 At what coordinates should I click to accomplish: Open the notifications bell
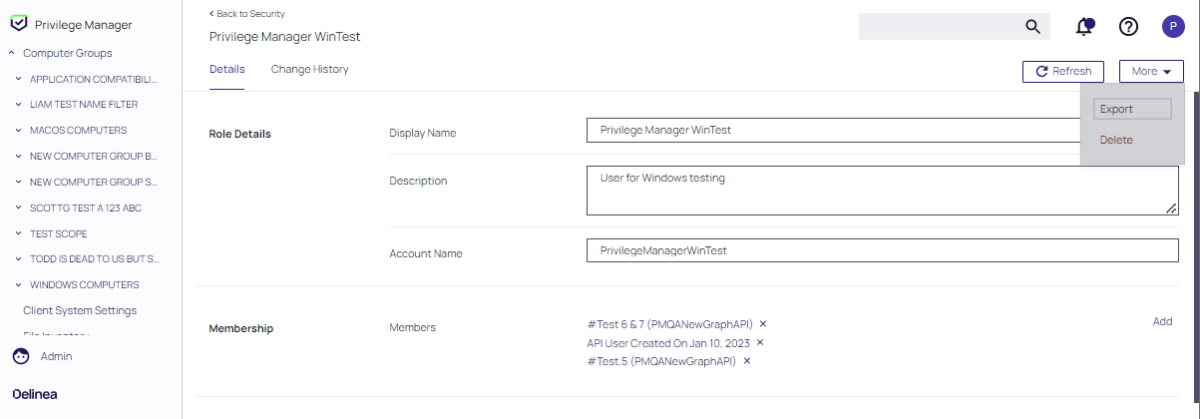click(1084, 27)
